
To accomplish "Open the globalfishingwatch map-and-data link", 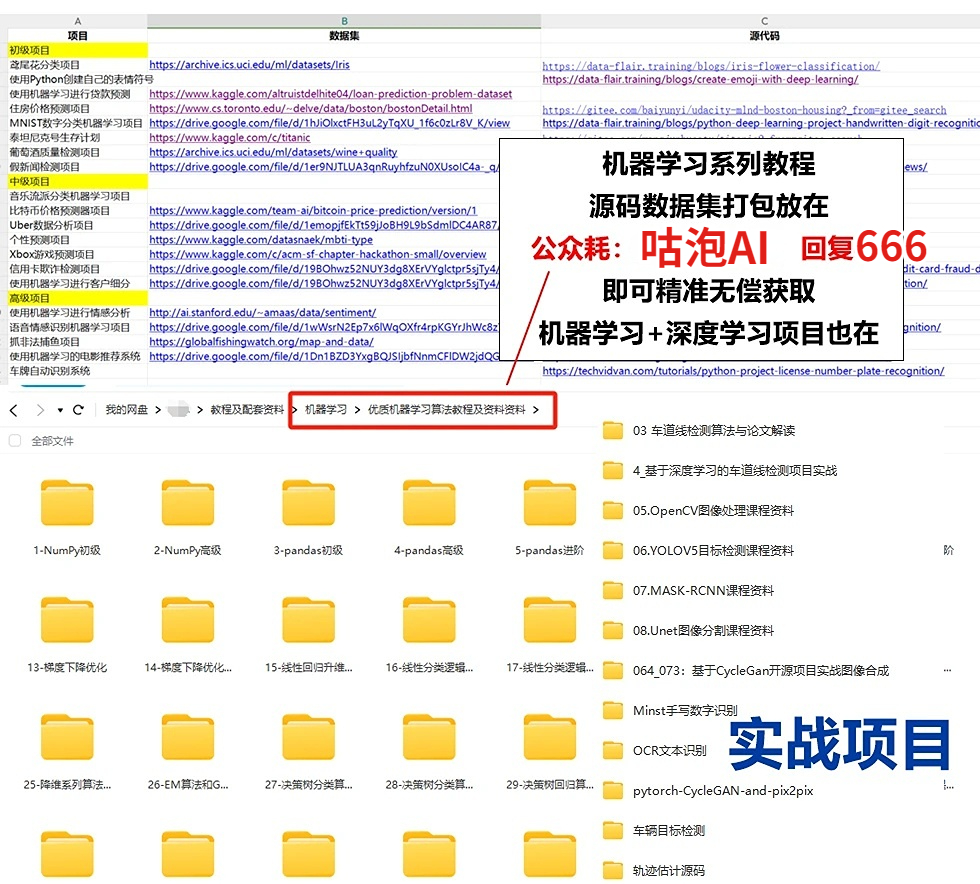I will (x=261, y=342).
